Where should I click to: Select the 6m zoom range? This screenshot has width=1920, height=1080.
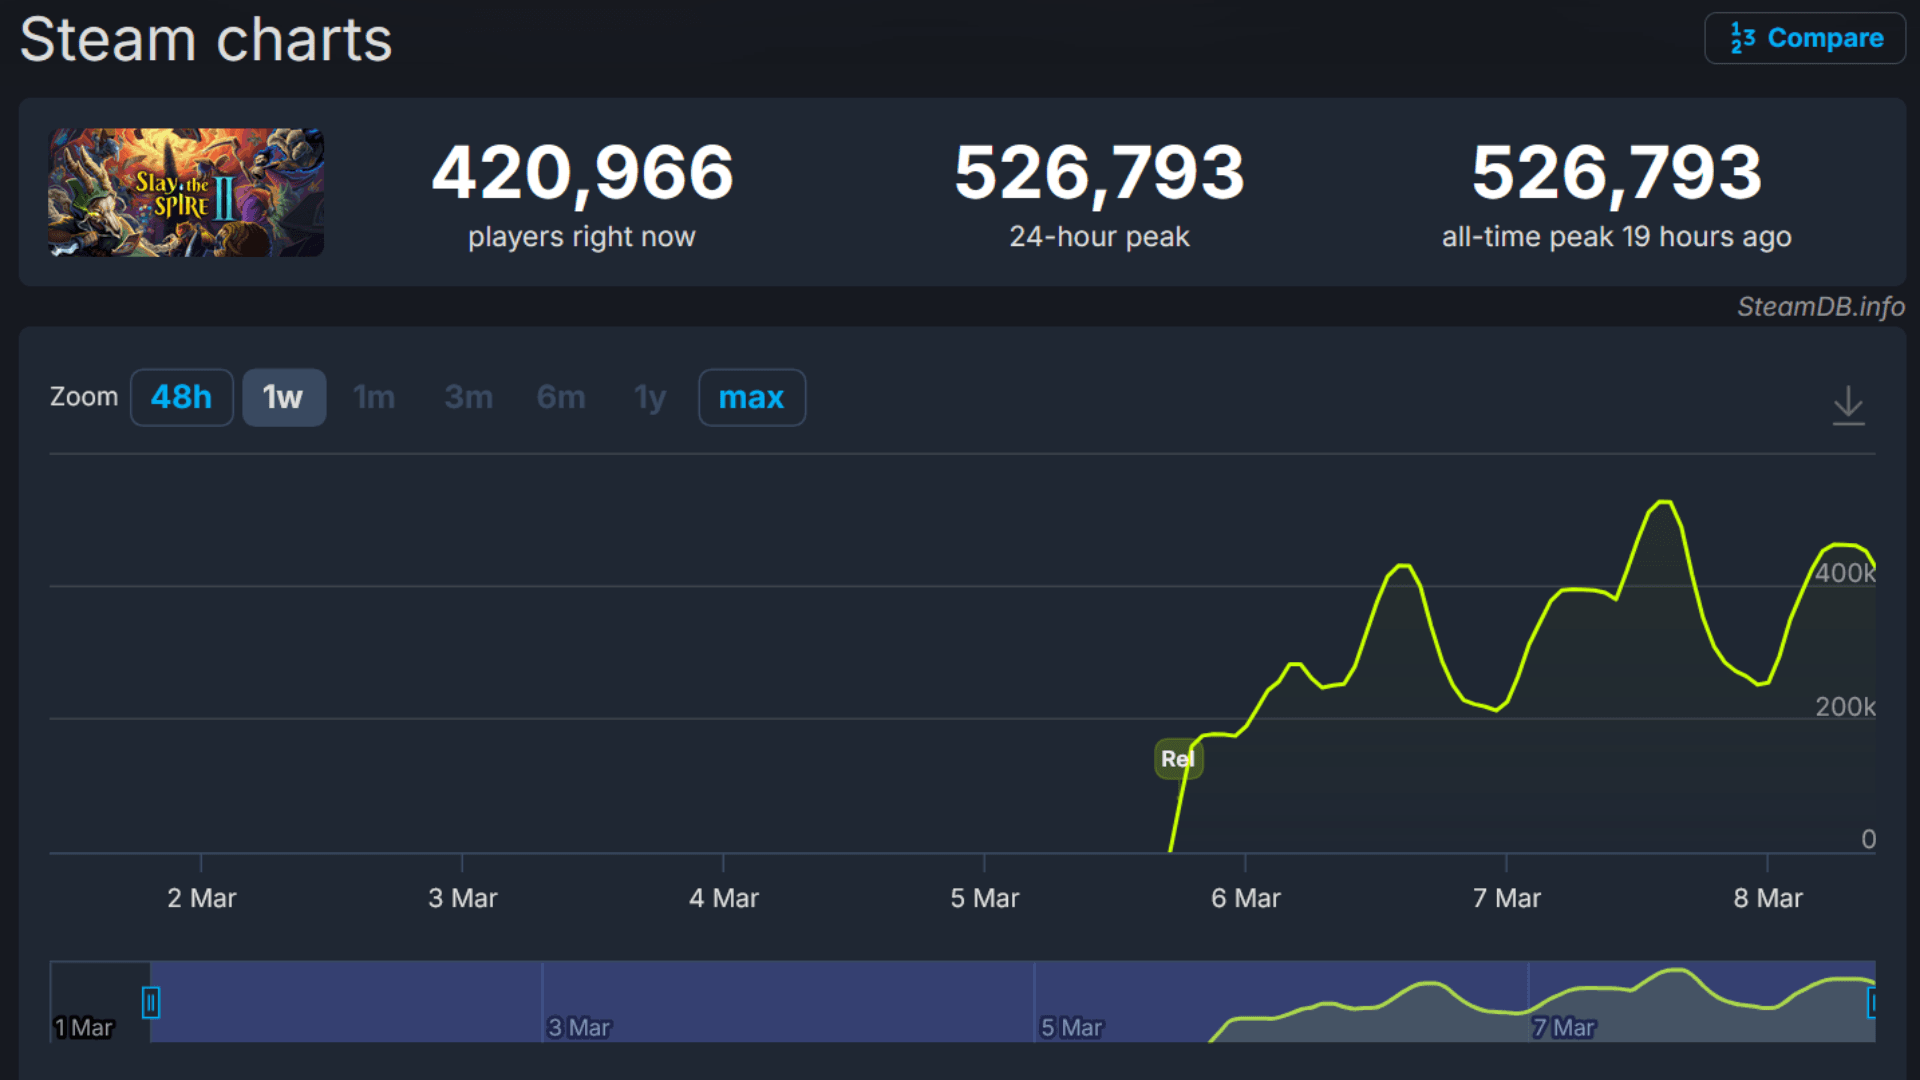point(560,397)
